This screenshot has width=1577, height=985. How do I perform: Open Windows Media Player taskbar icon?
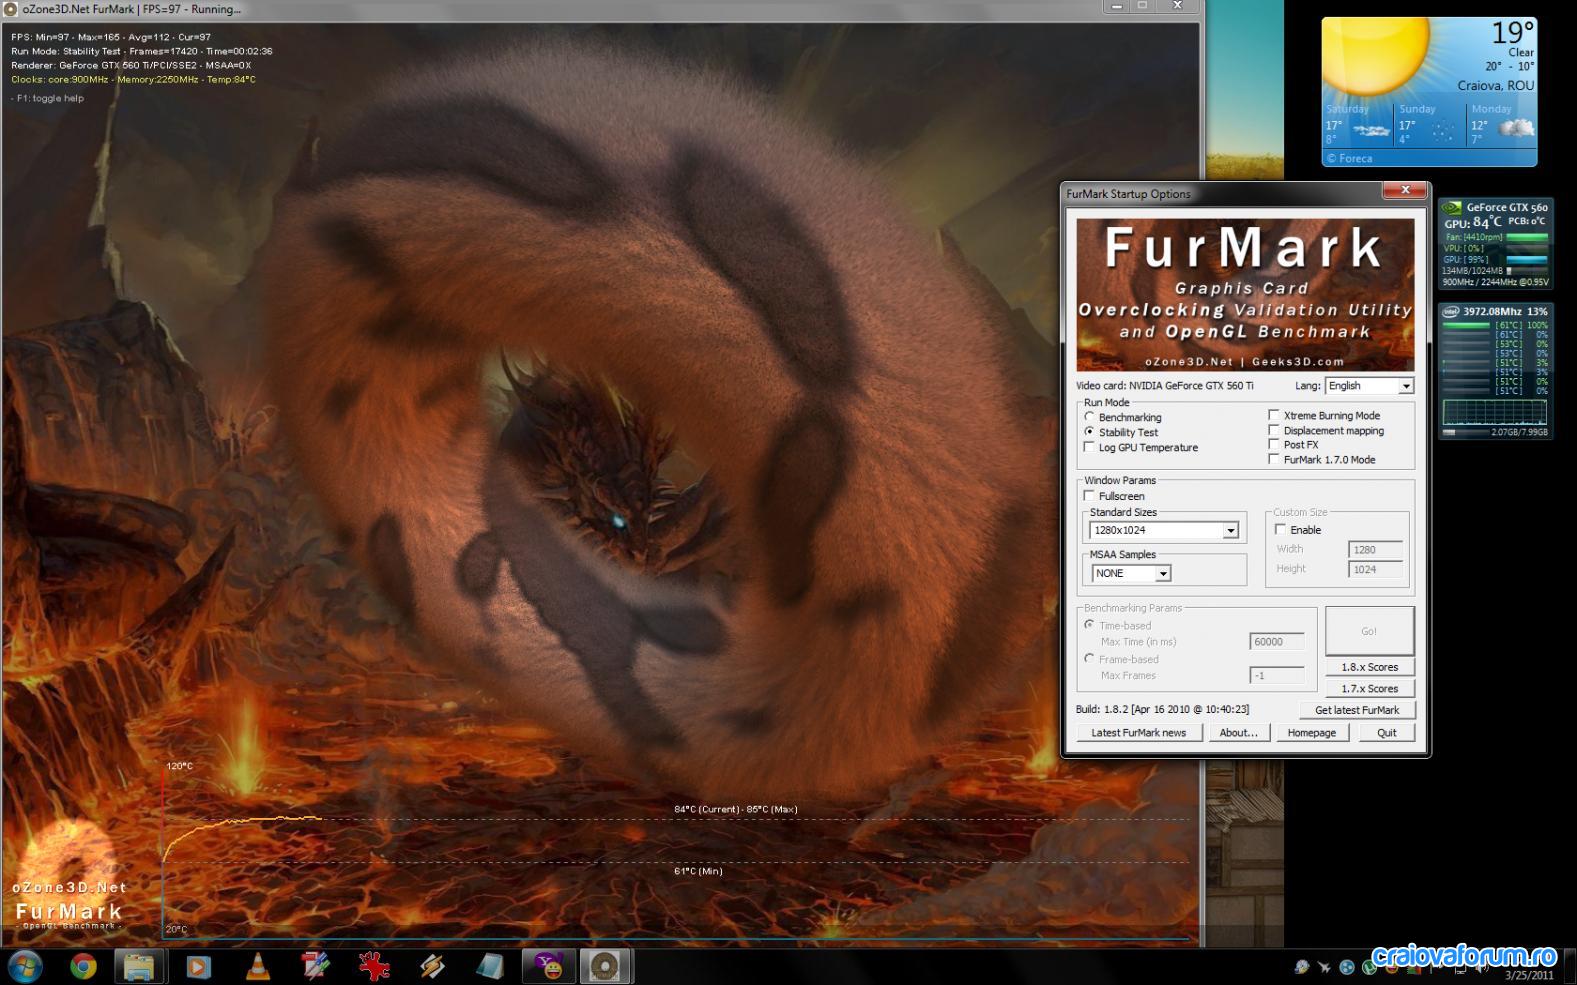point(199,966)
